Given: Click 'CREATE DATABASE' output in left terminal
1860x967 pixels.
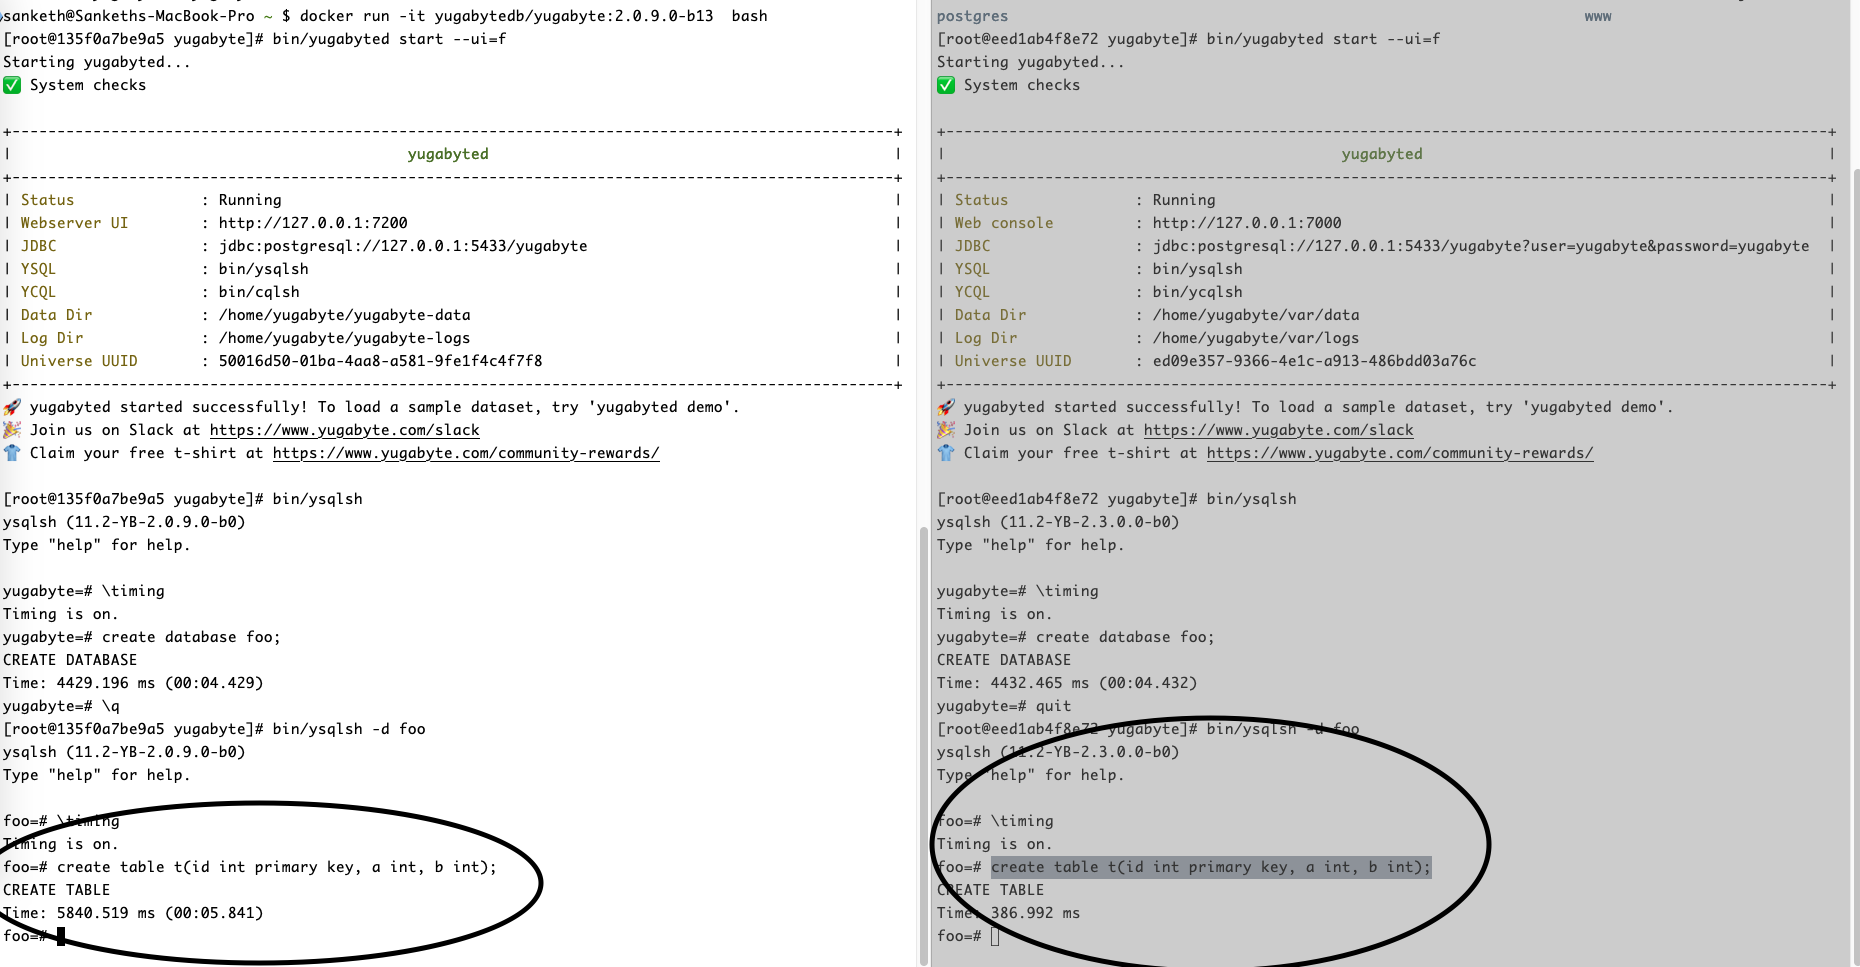Looking at the screenshot, I should point(70,660).
